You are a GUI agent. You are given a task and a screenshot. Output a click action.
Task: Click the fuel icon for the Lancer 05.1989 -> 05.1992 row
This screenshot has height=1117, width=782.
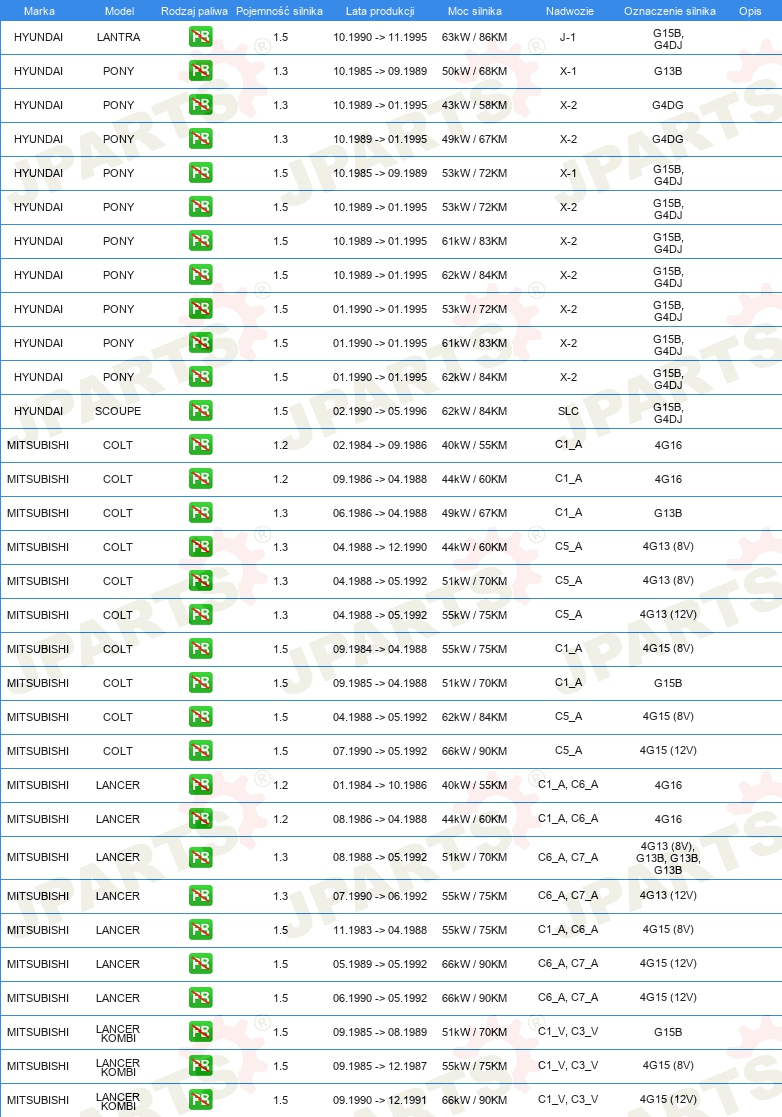[x=201, y=964]
